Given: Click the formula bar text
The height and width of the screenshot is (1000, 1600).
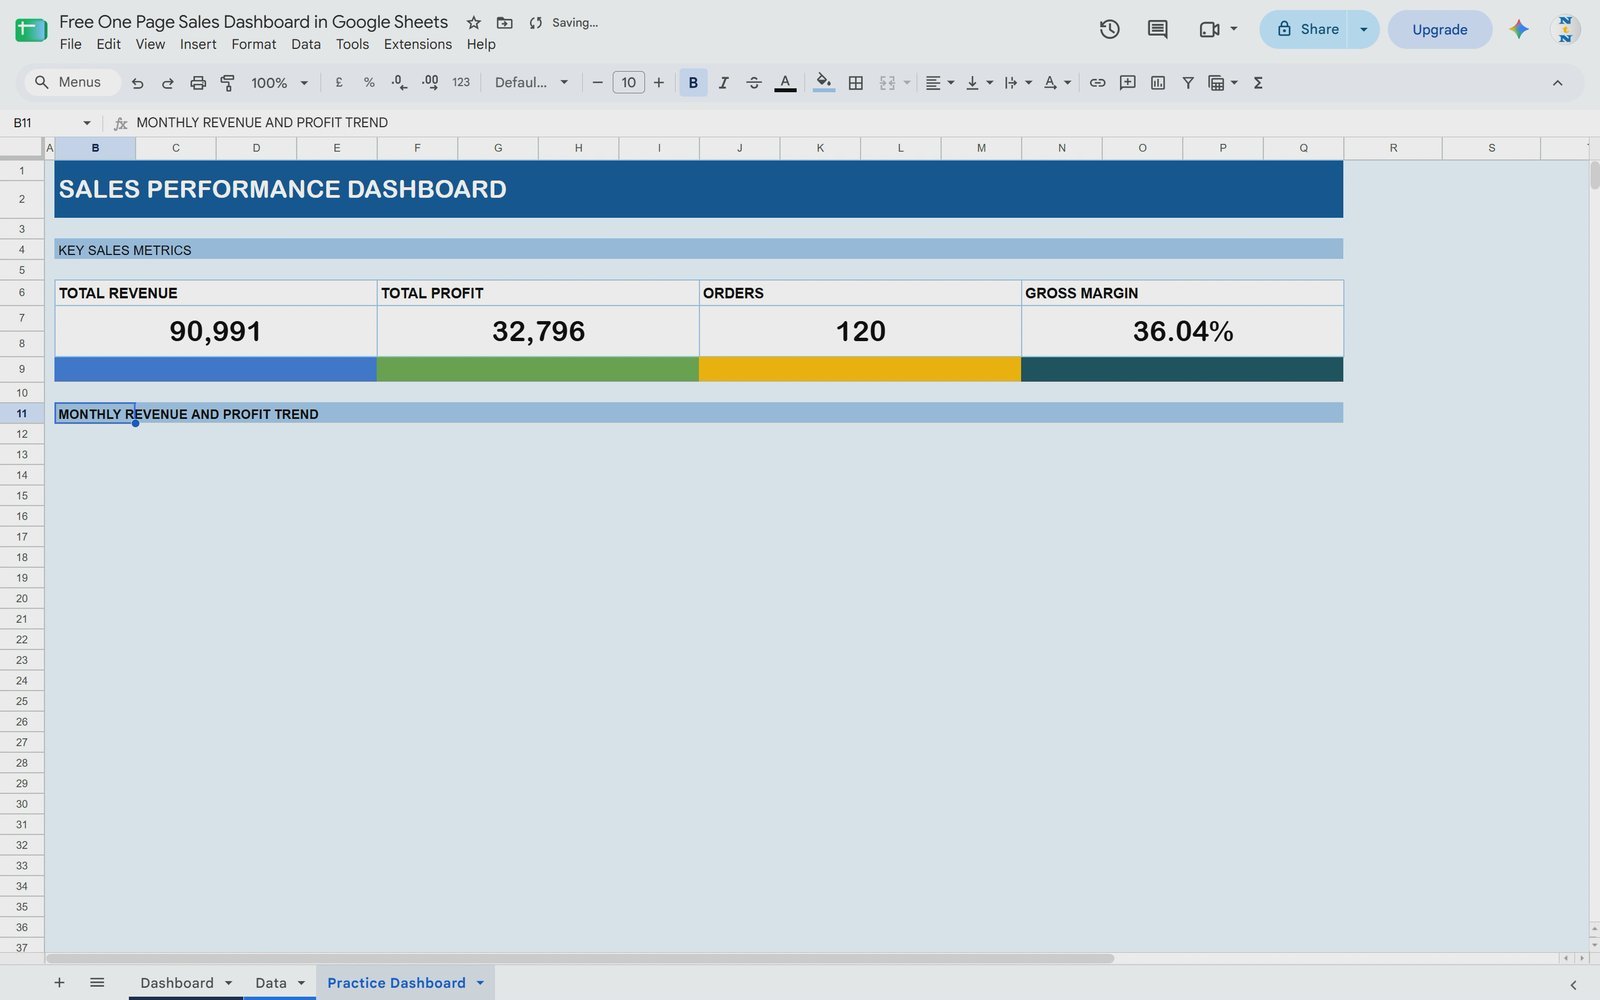Looking at the screenshot, I should coord(262,123).
